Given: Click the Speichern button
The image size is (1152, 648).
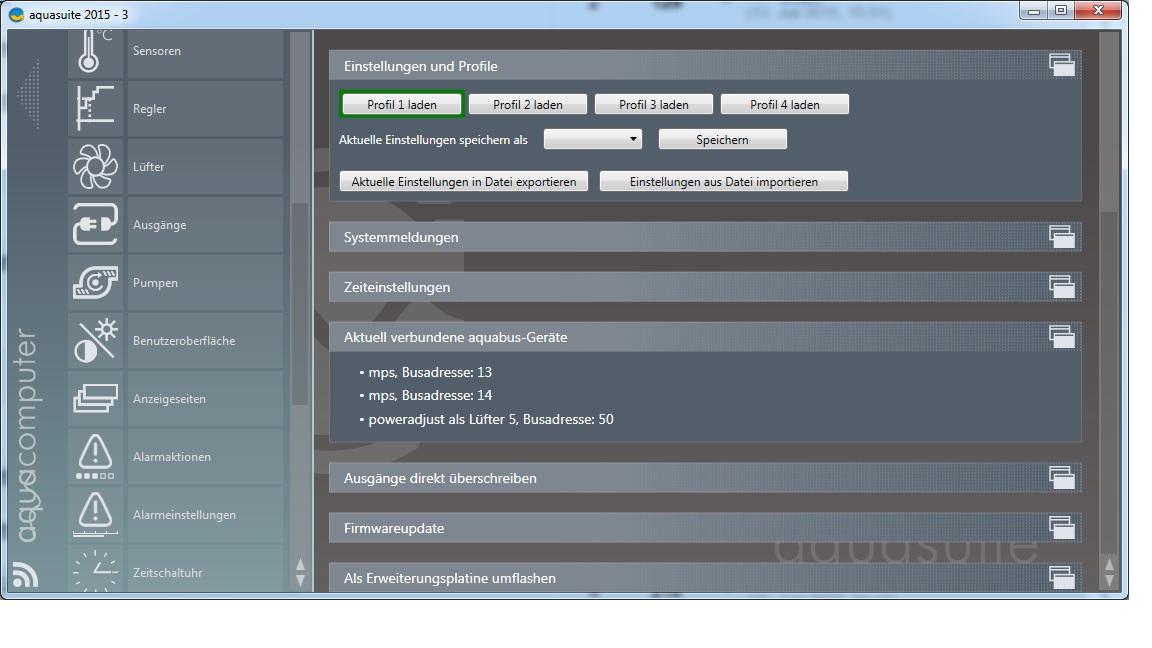Looking at the screenshot, I should tap(722, 140).
